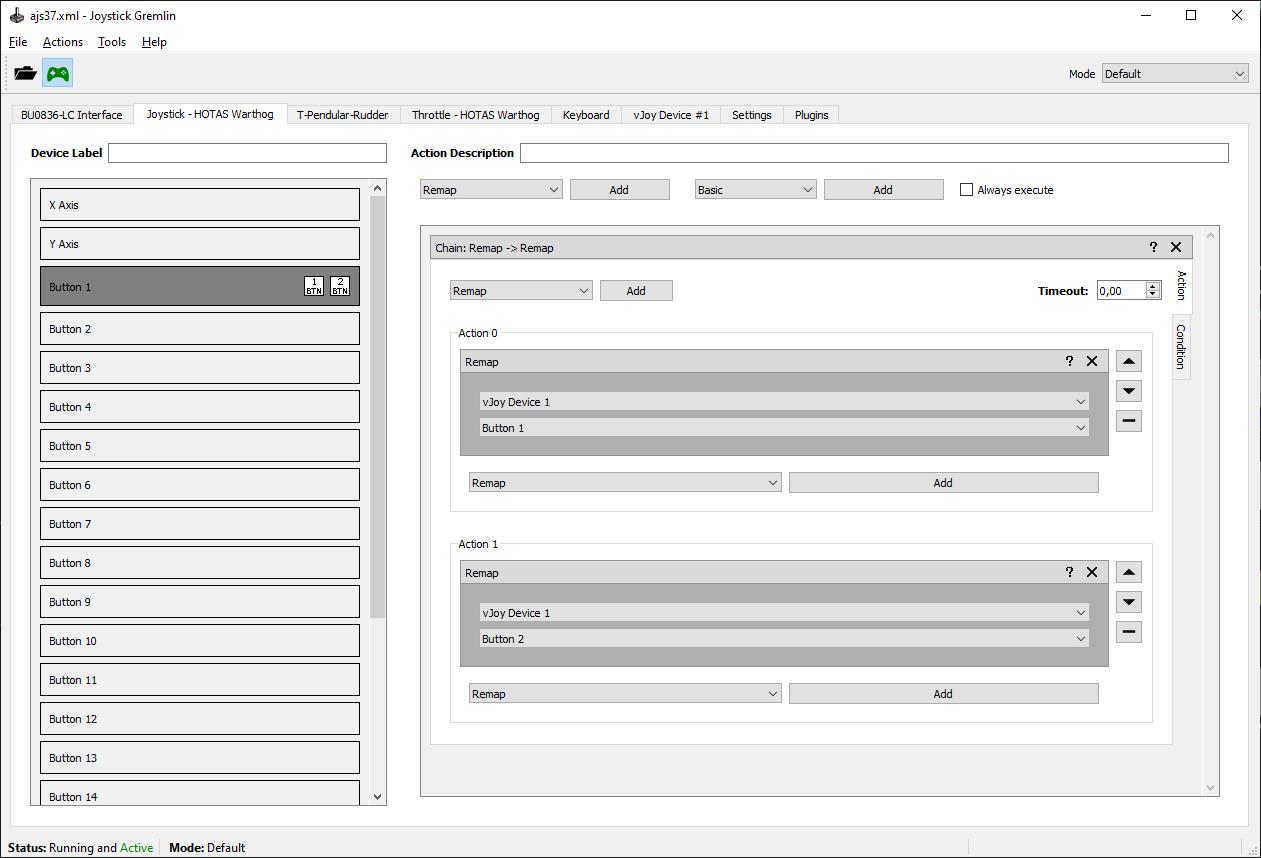Click the second BTN icon on Button 1
This screenshot has width=1261, height=858.
point(340,286)
